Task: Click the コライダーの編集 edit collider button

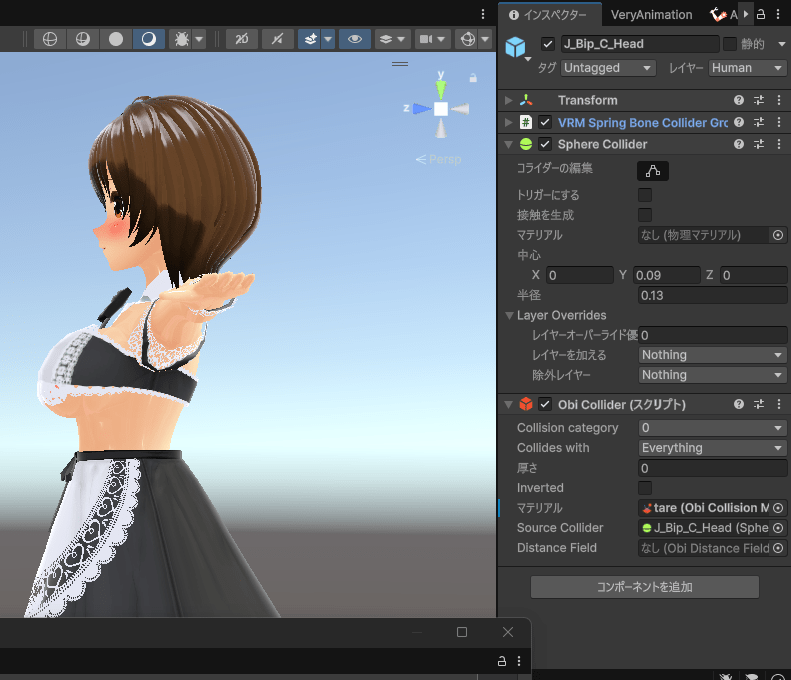Action: point(653,171)
